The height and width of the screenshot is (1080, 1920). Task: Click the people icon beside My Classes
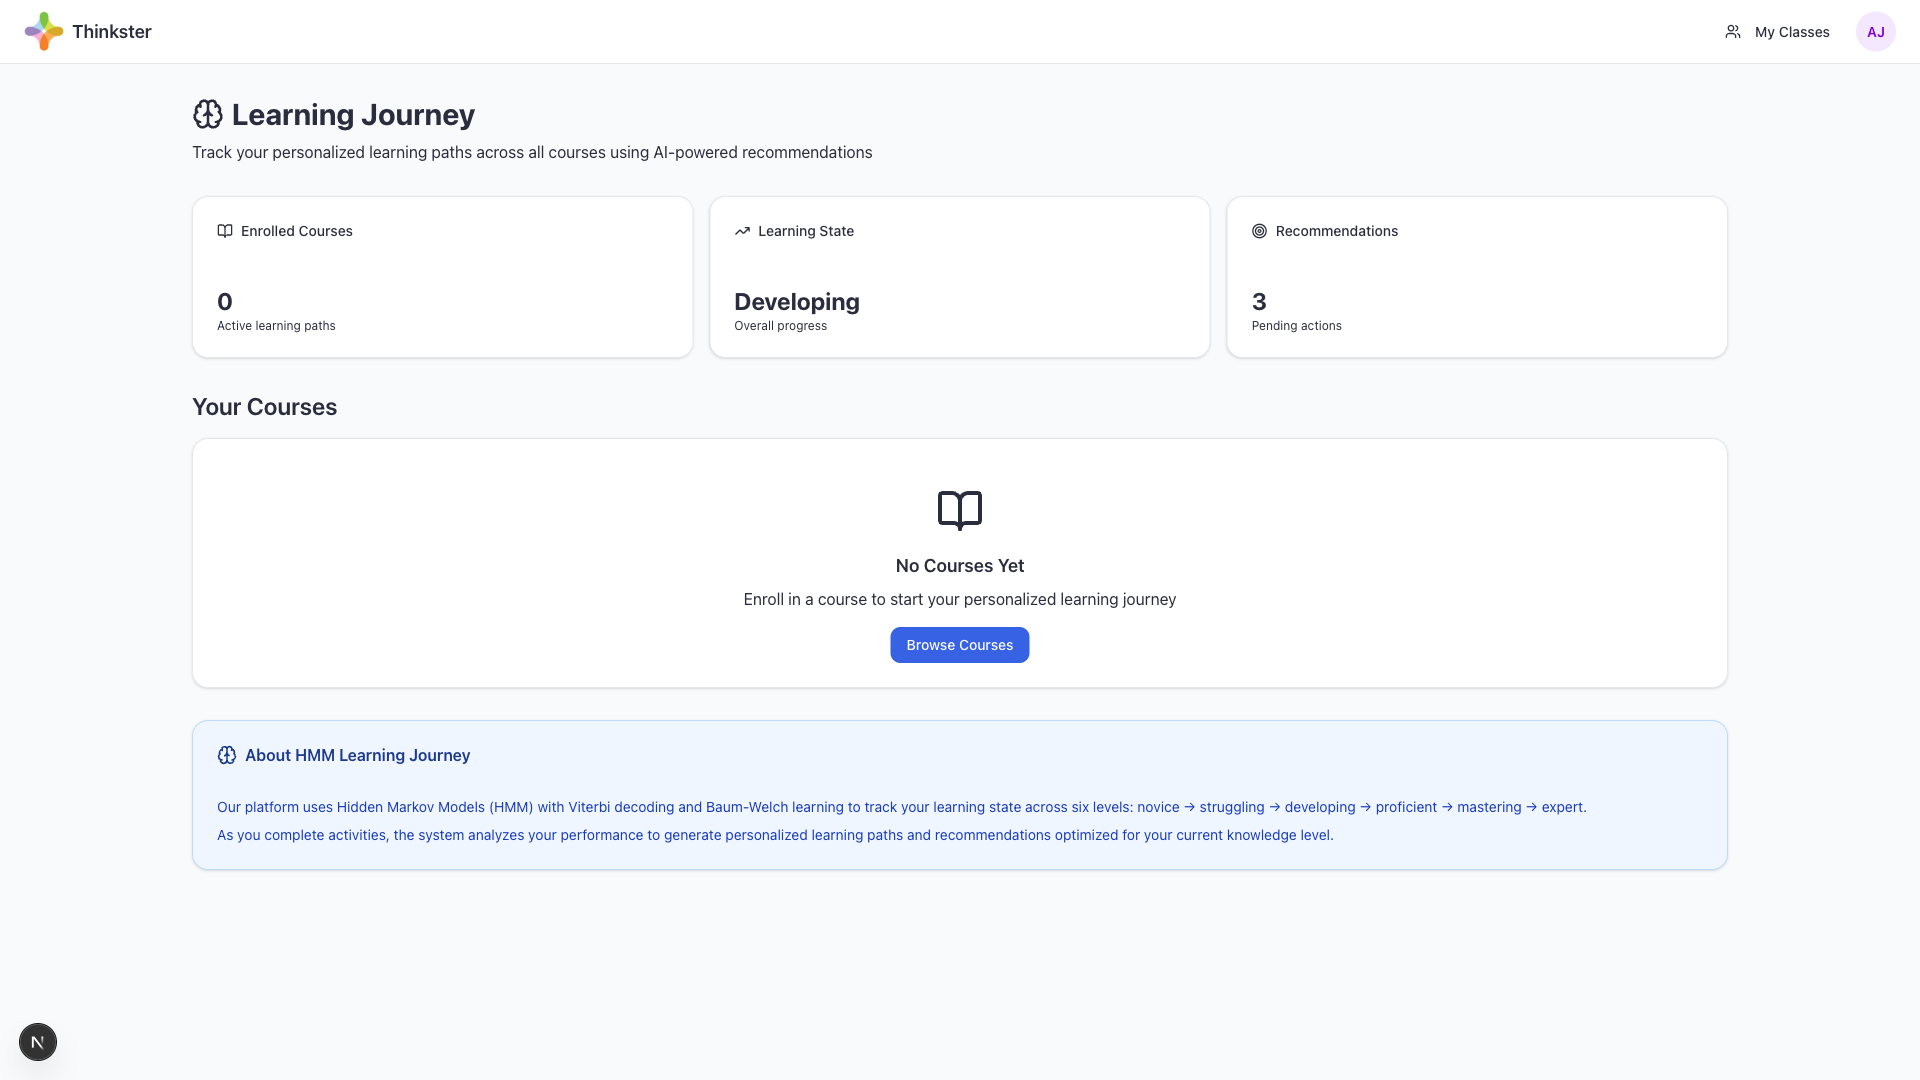(1733, 32)
